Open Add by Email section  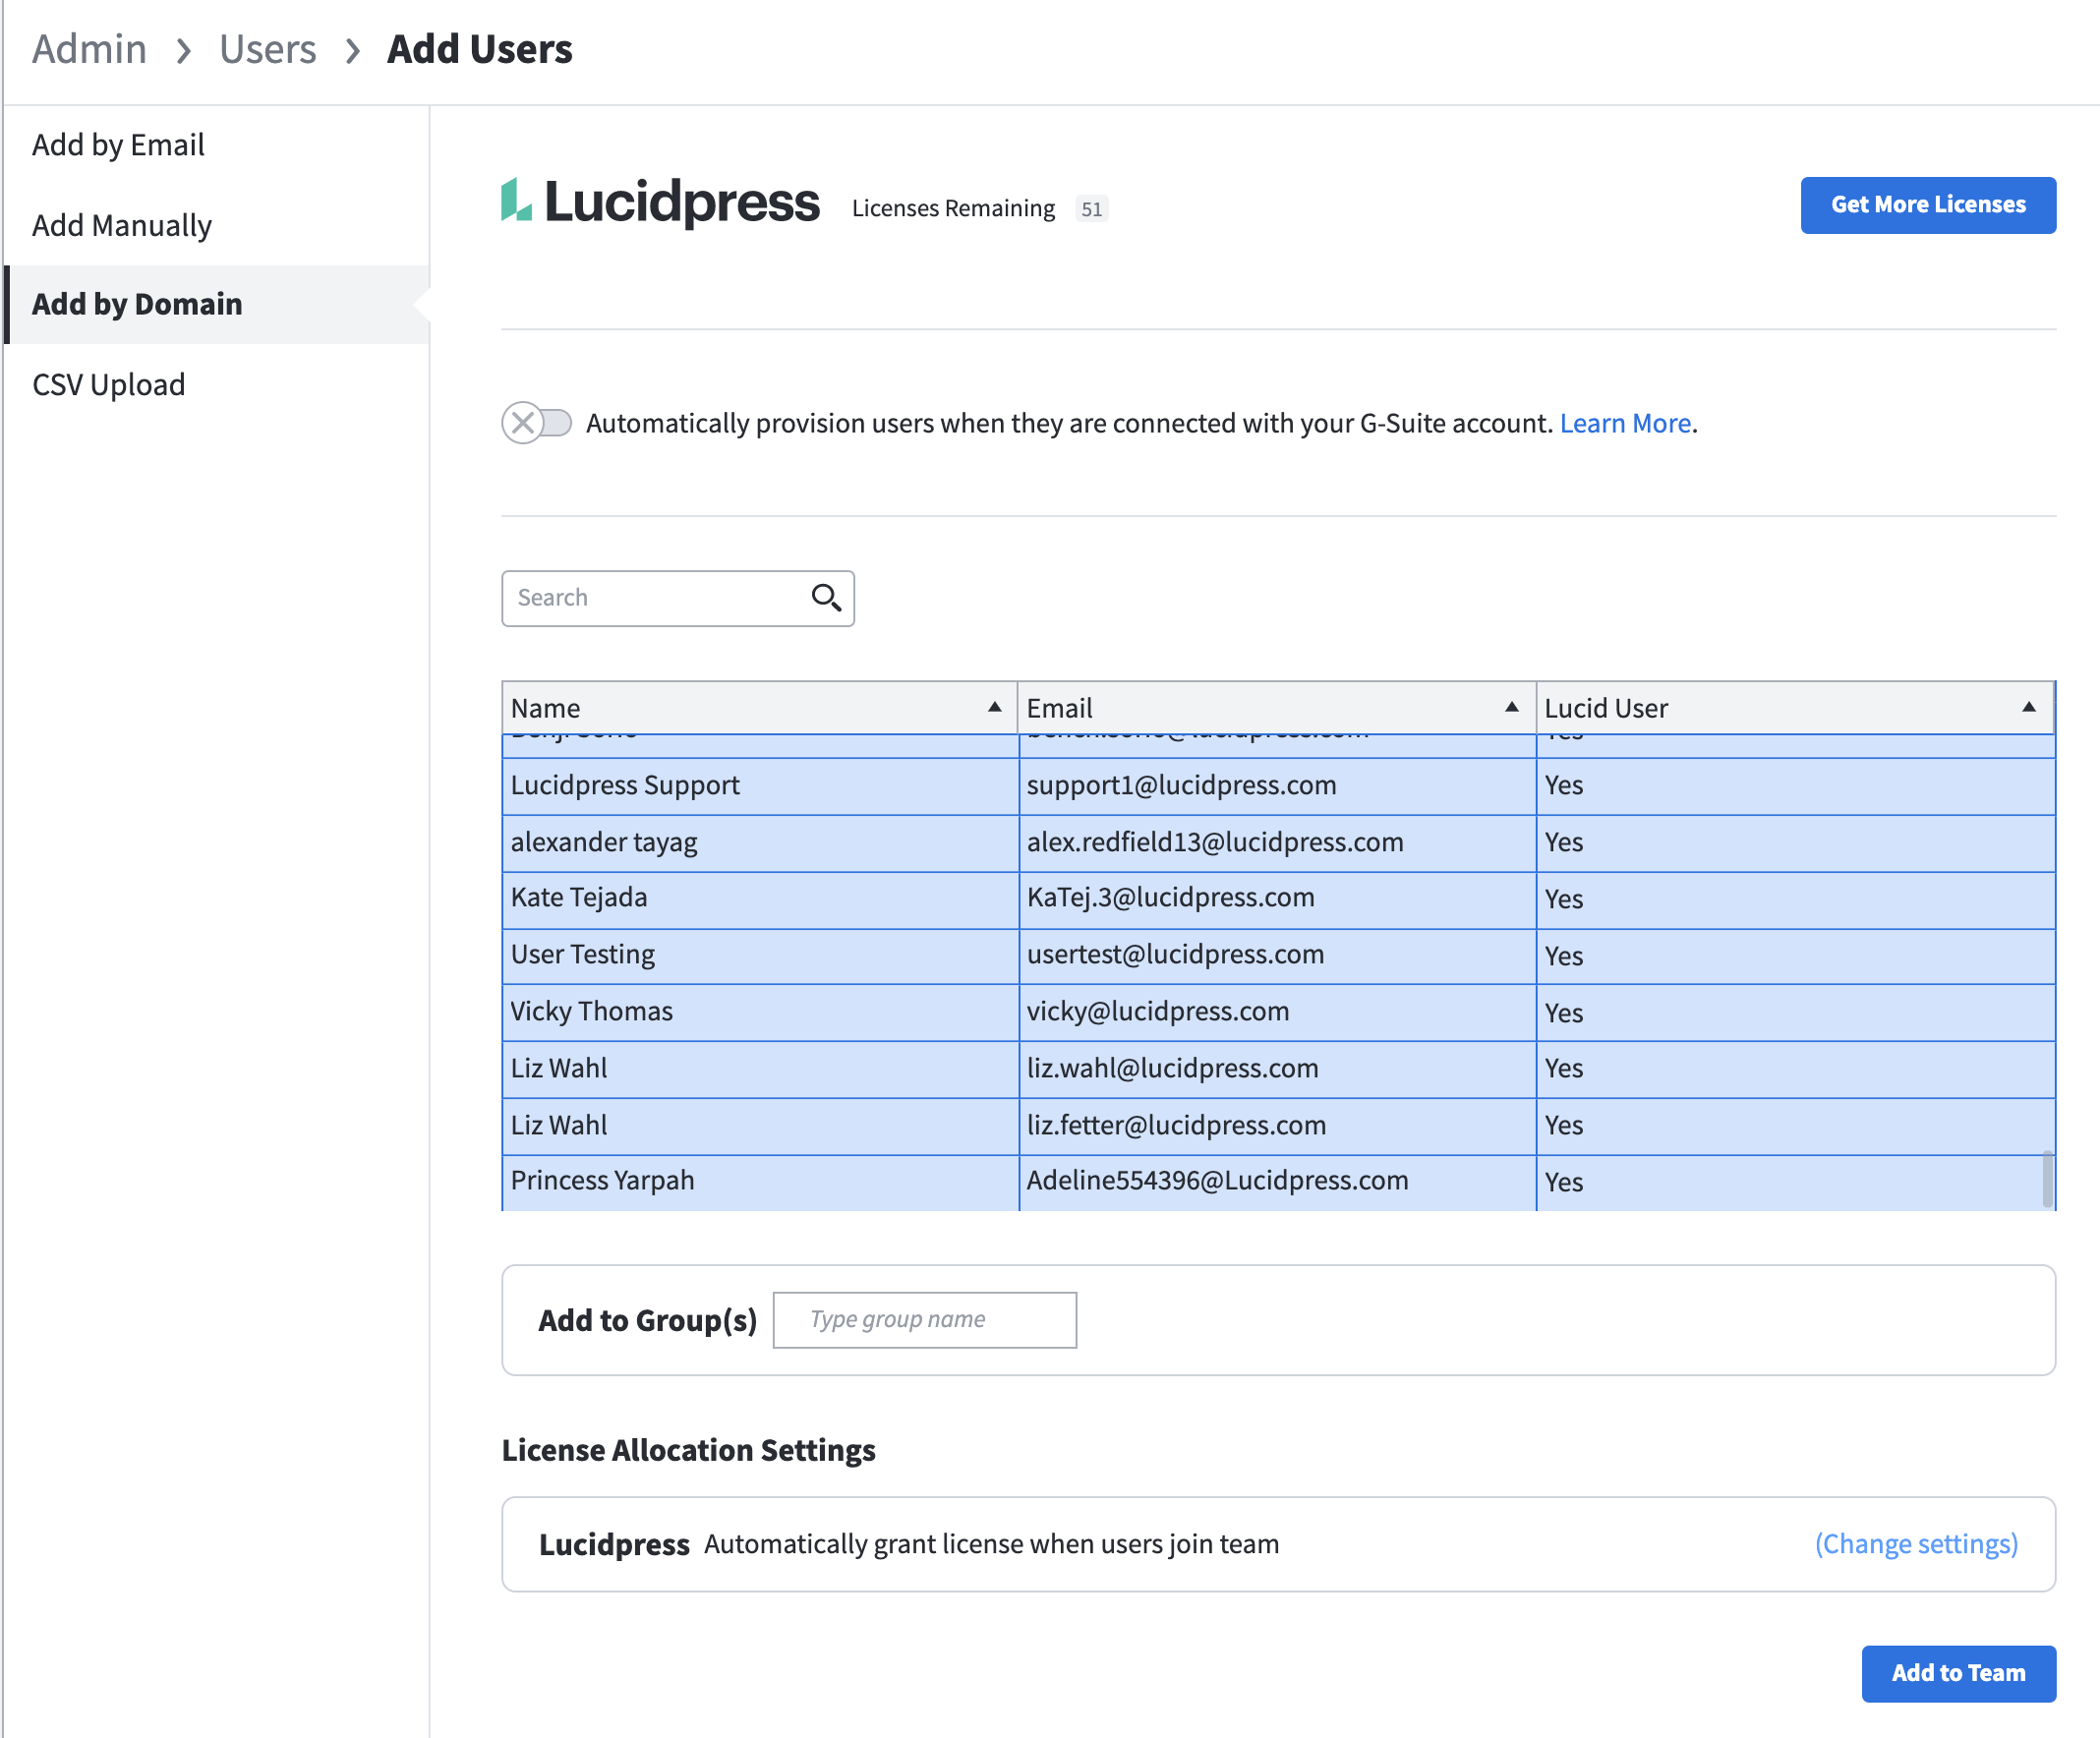point(118,145)
